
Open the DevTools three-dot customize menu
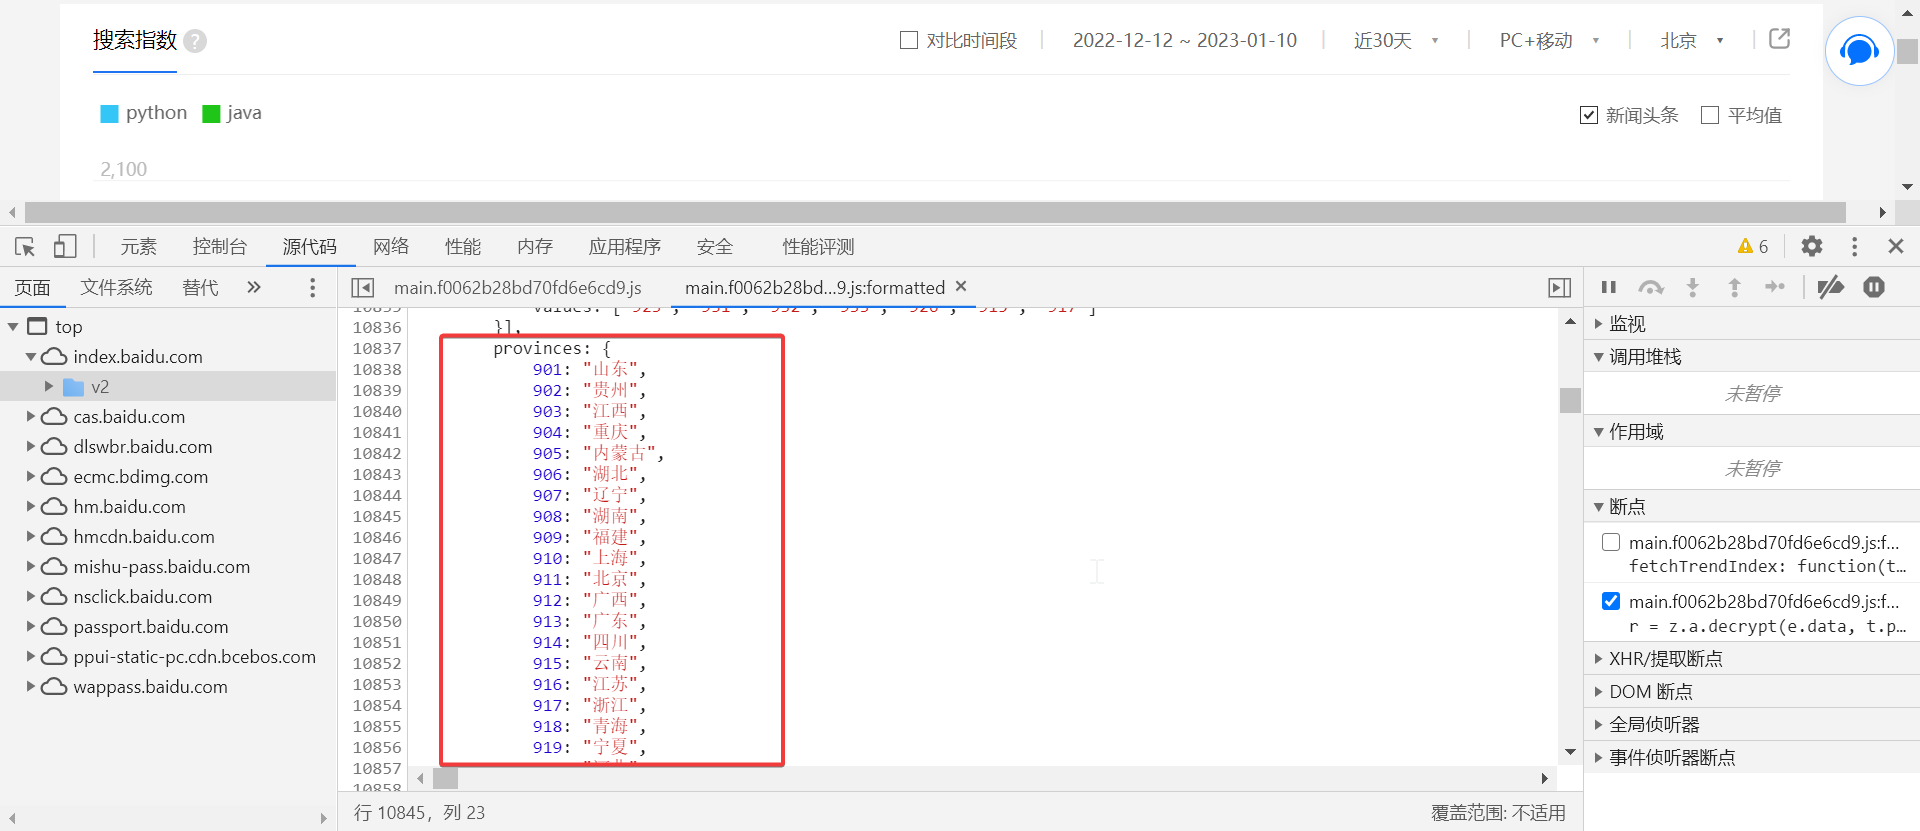click(x=1854, y=246)
